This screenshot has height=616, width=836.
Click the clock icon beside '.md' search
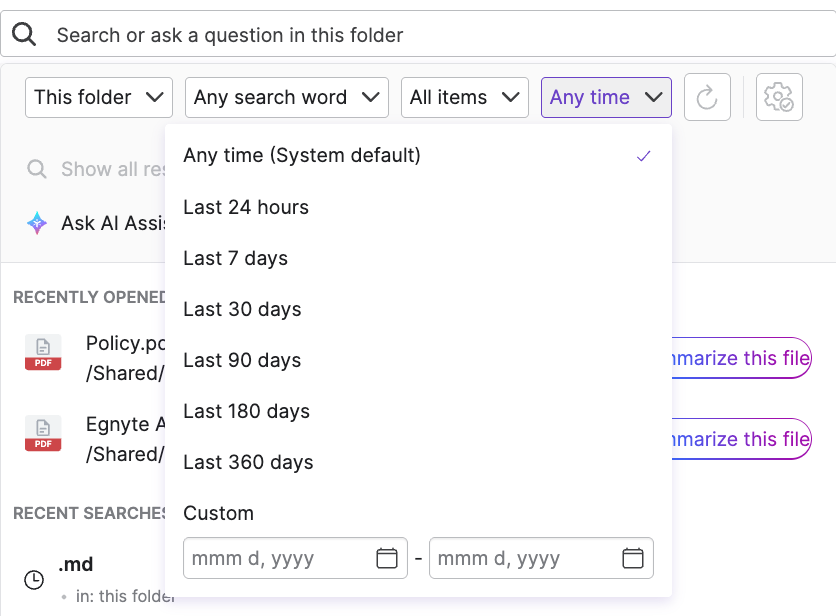pyautogui.click(x=34, y=580)
